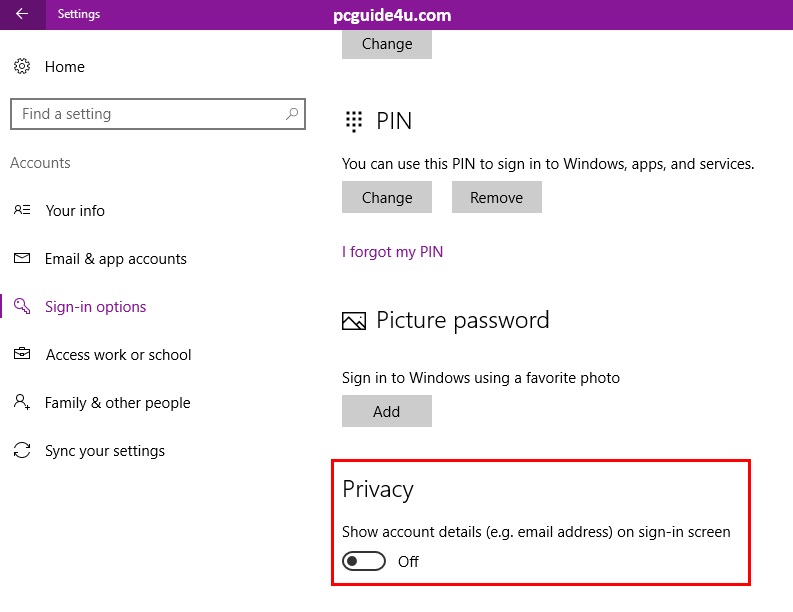
Task: Click the topmost Change button
Action: point(387,44)
